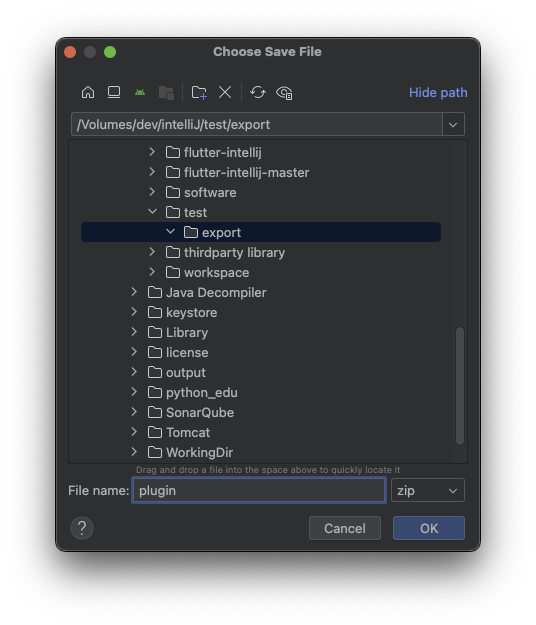Select the software folder row

(261, 192)
